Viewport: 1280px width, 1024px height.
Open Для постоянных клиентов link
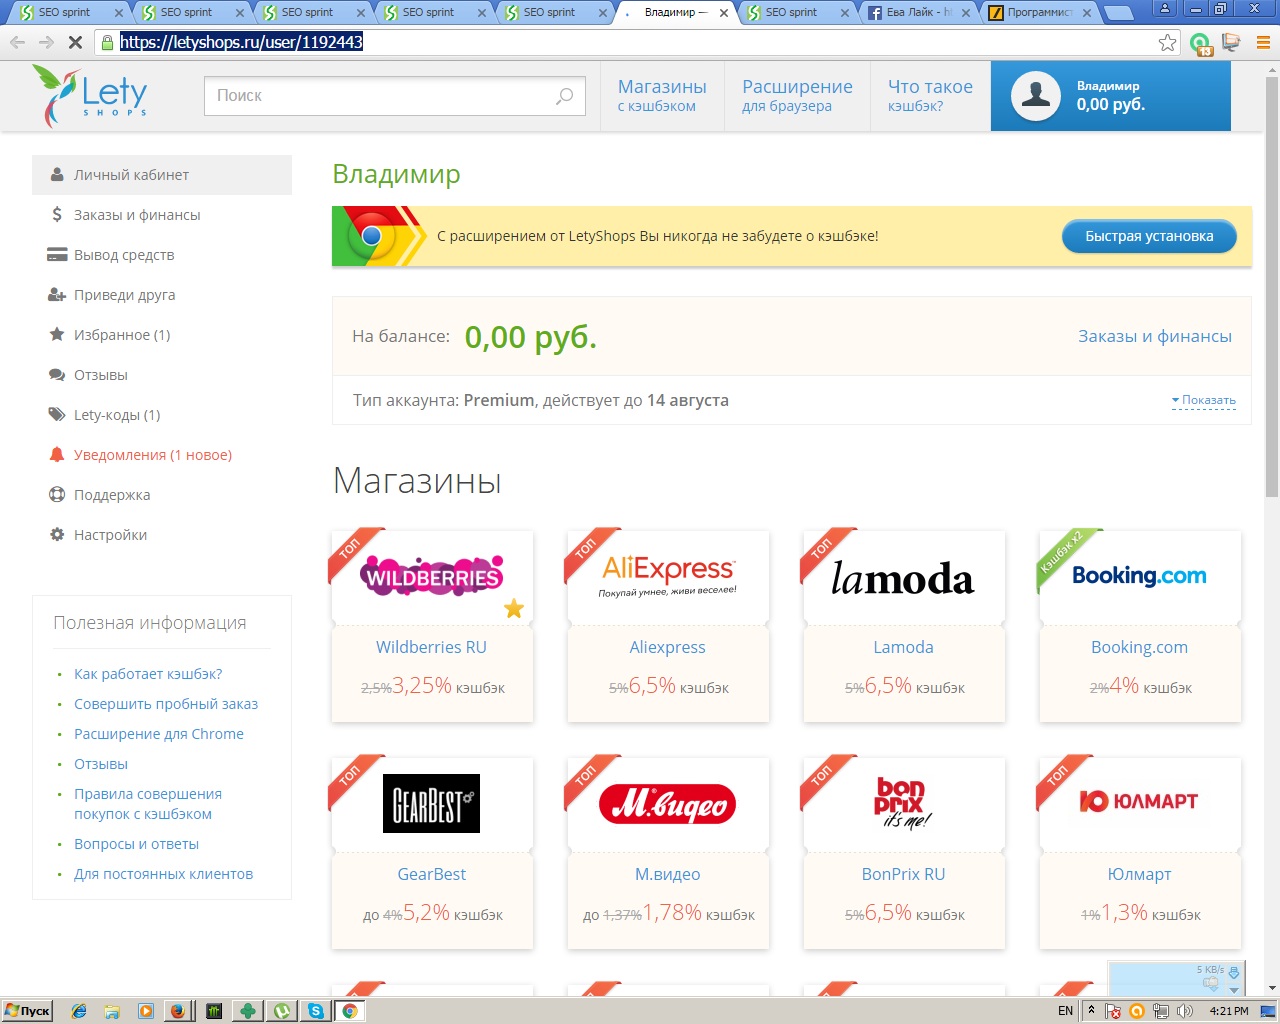pos(163,874)
